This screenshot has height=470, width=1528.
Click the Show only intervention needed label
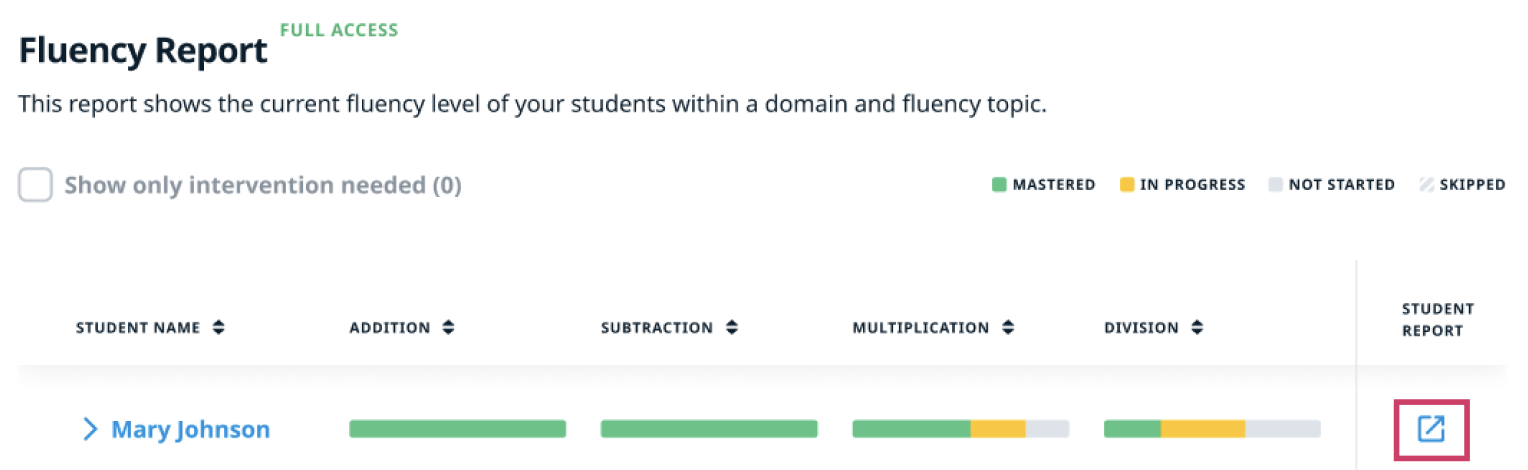coord(263,186)
